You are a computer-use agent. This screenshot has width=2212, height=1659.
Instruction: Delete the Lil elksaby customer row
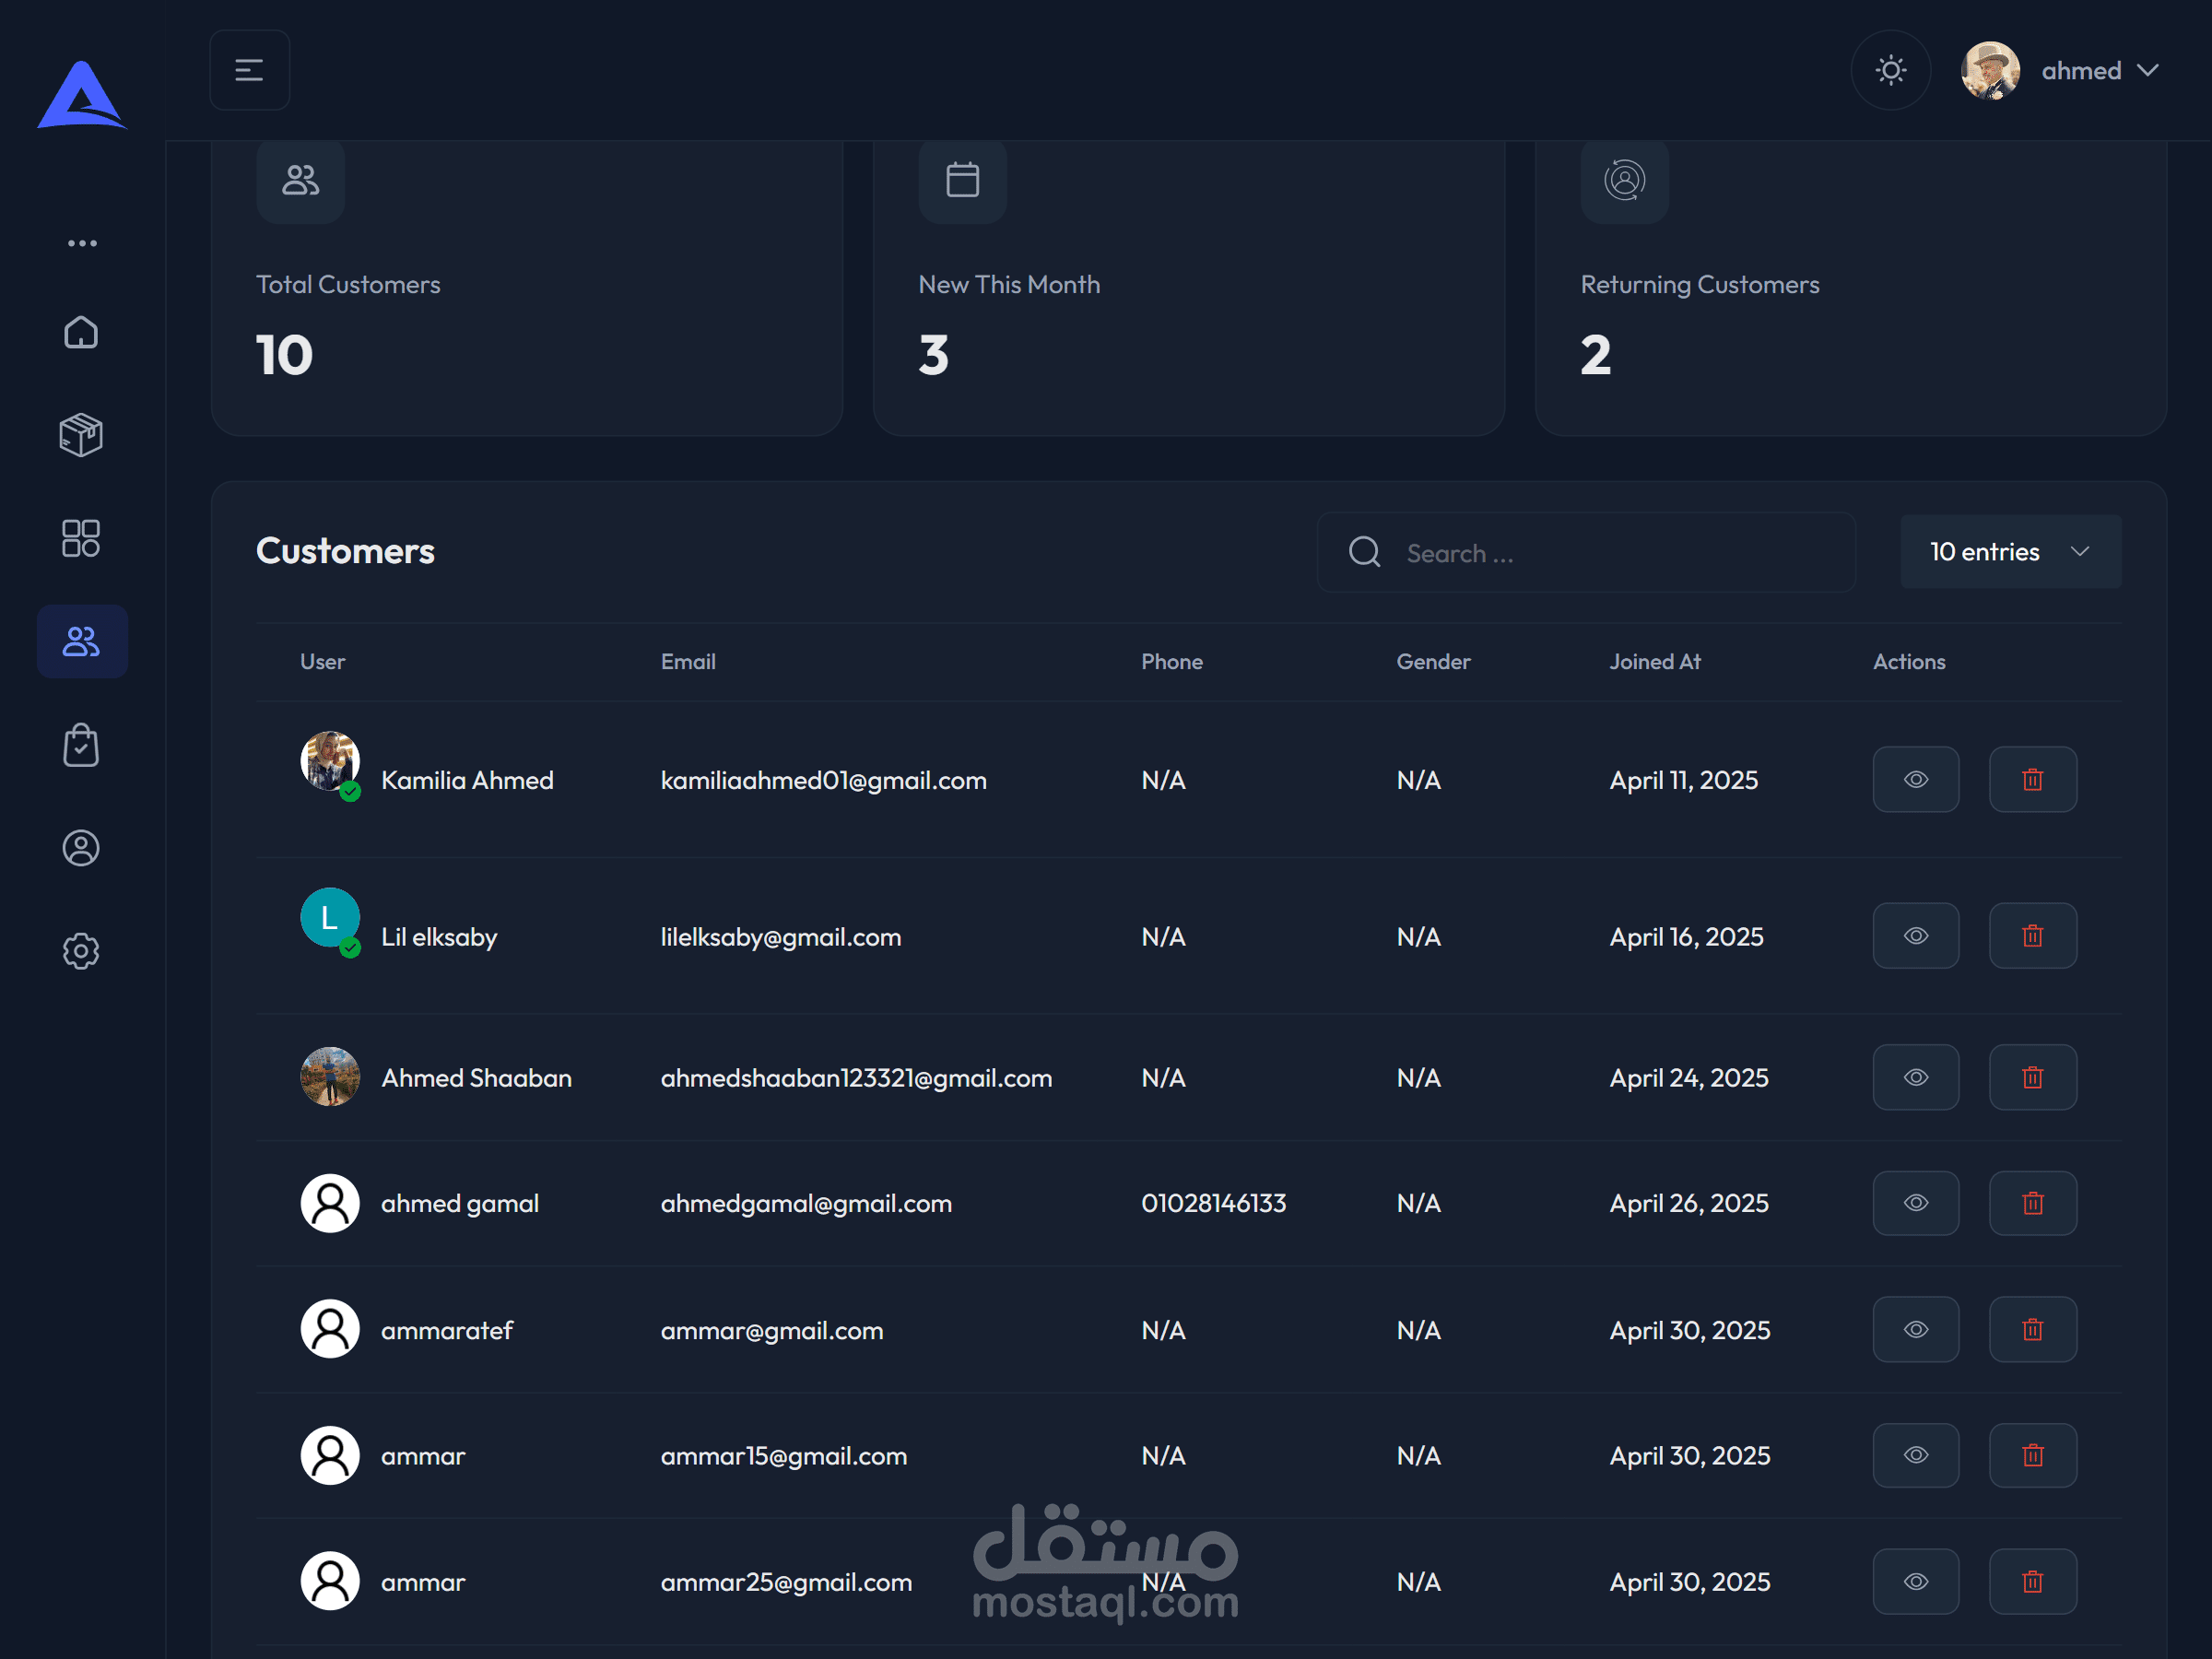coord(2033,936)
